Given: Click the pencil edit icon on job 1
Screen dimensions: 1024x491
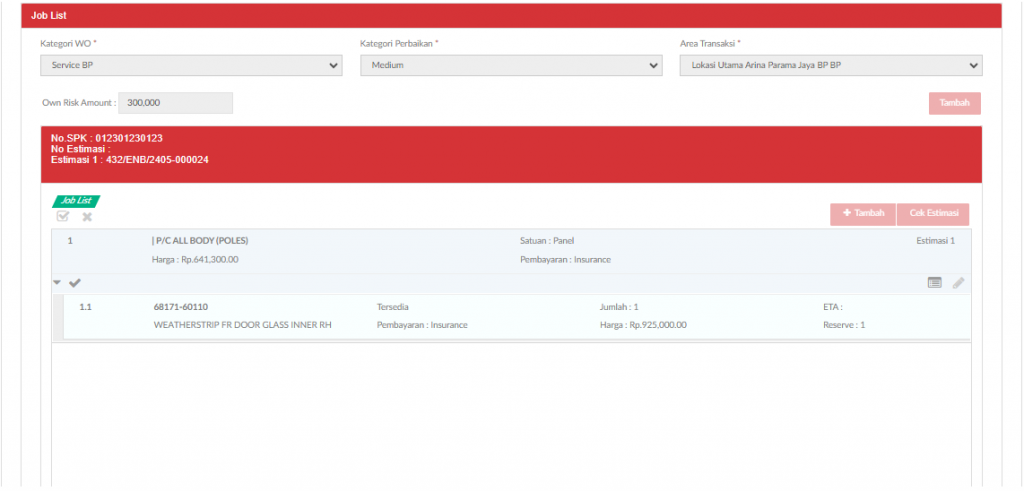Looking at the screenshot, I should [958, 283].
